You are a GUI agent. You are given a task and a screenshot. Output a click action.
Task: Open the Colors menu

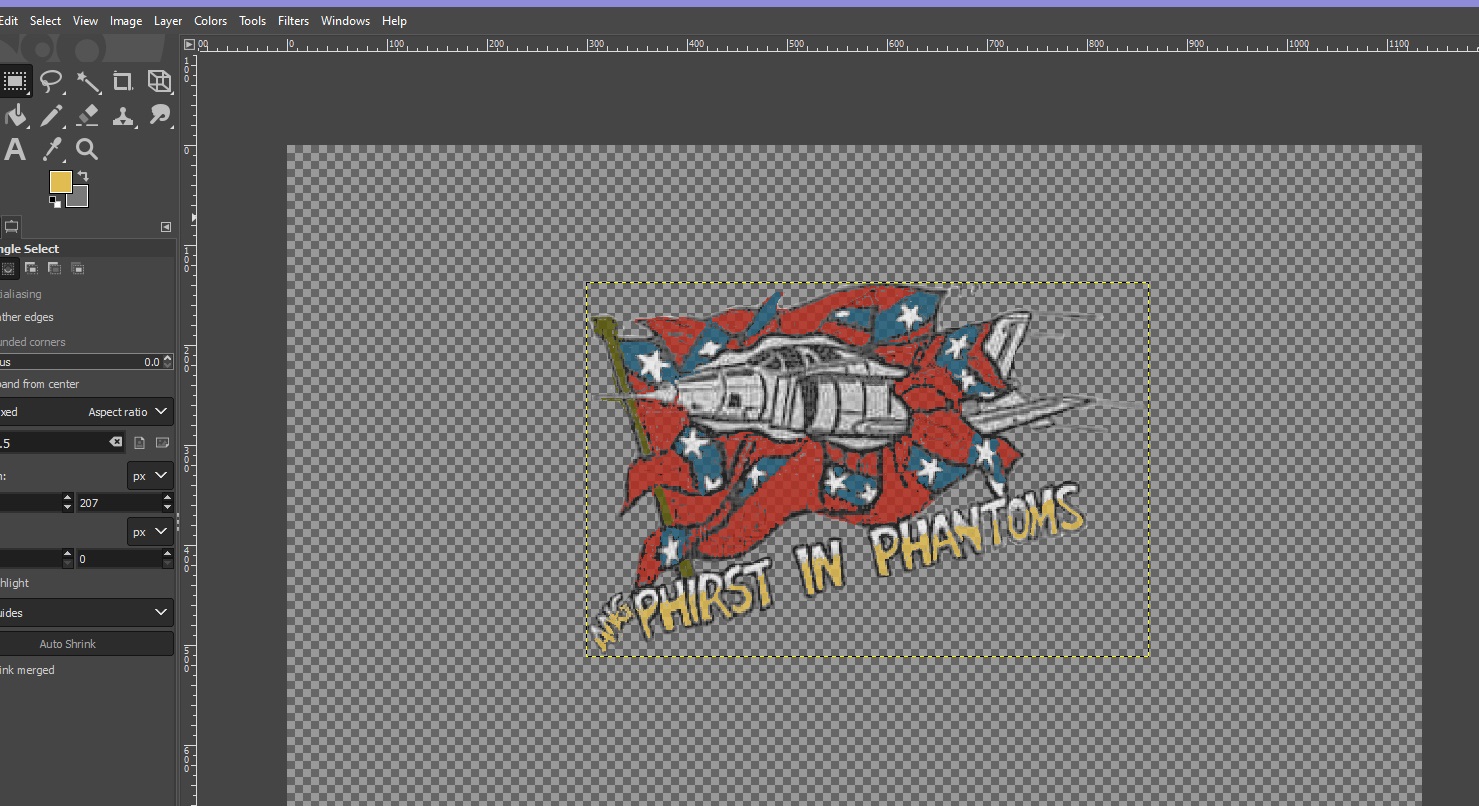pos(210,20)
